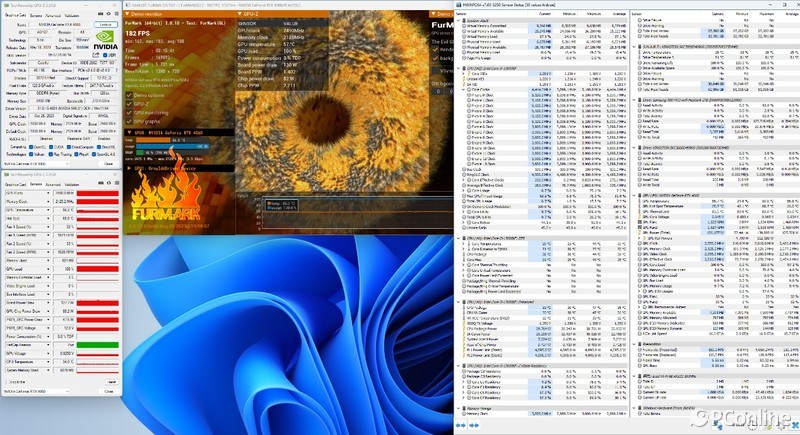Click the temp/usage graph legend in FurMark
This screenshot has height=435, width=800.
(x=281, y=205)
